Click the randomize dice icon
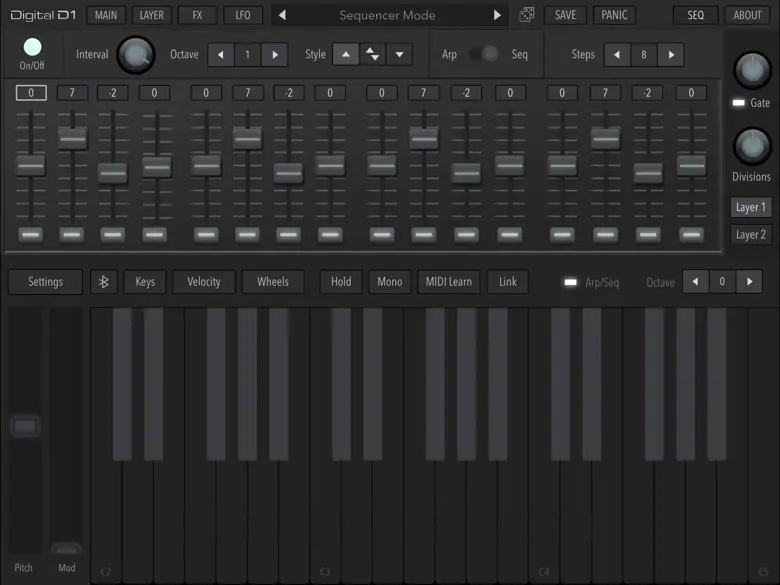 click(527, 15)
